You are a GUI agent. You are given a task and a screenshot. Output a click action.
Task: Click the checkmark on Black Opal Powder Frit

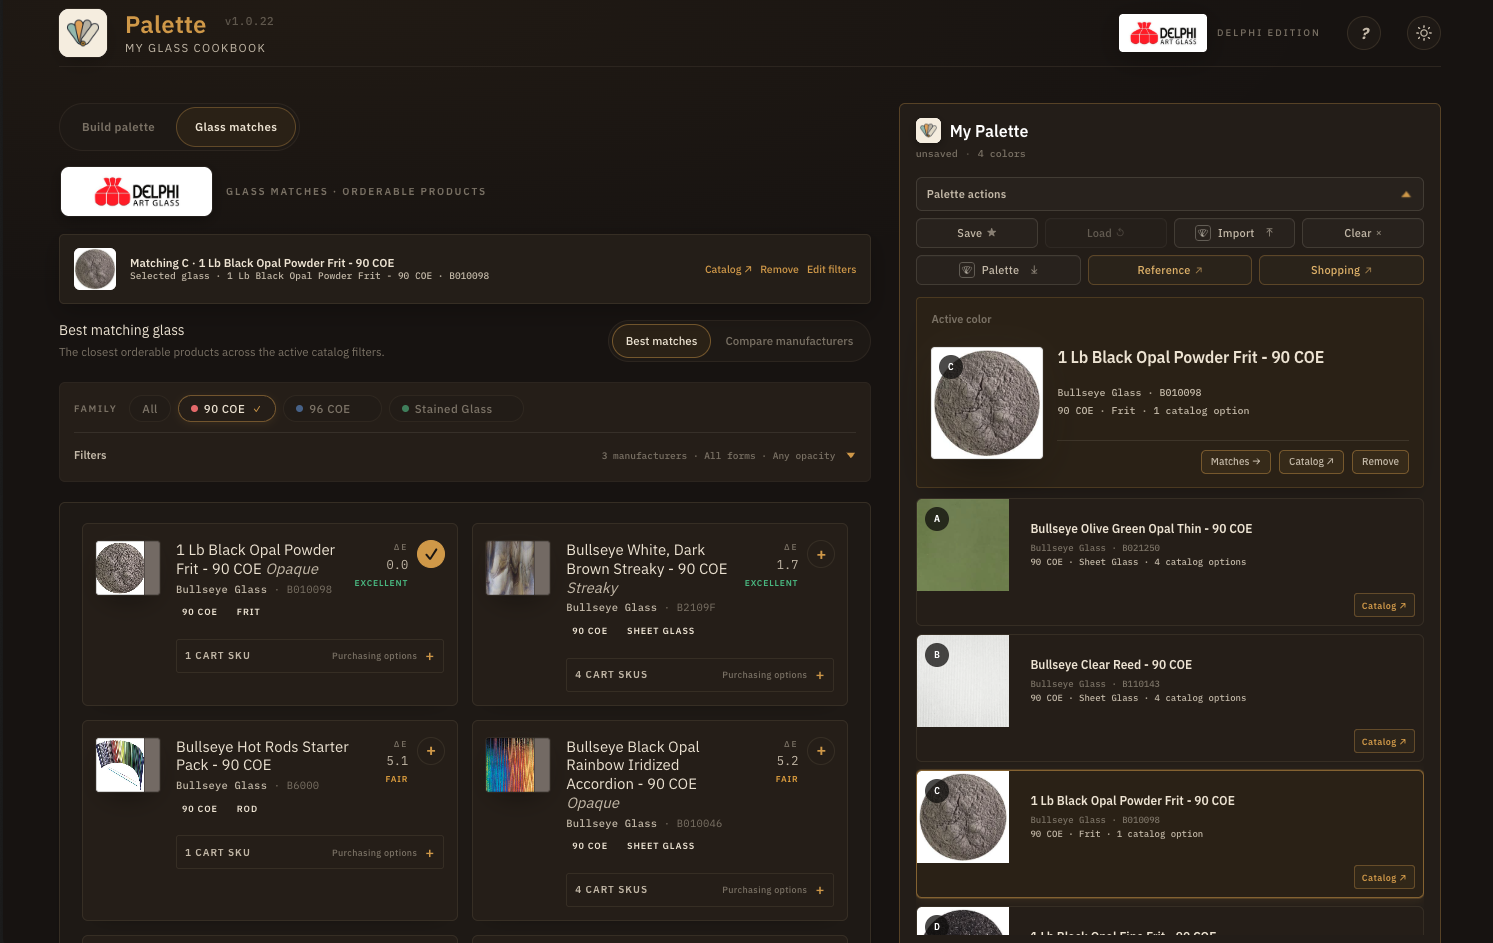[431, 554]
